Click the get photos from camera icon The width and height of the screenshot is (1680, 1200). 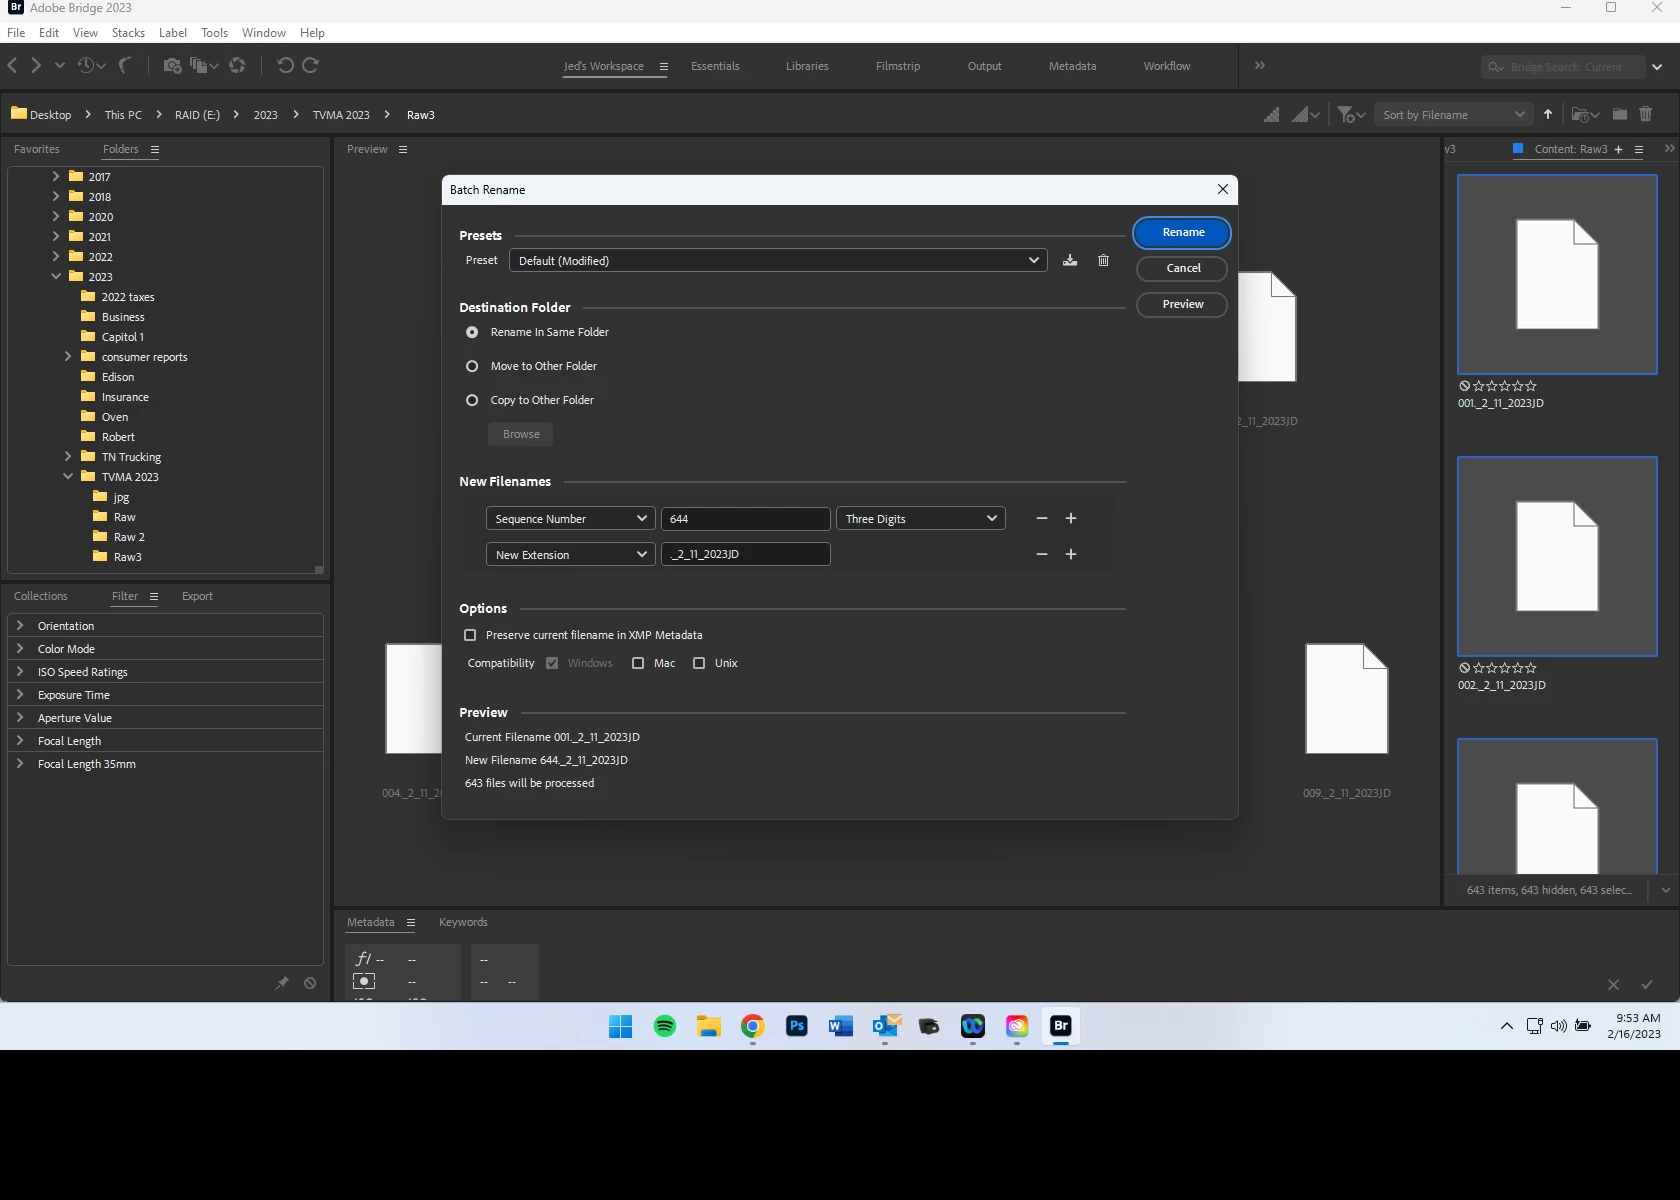(x=173, y=66)
